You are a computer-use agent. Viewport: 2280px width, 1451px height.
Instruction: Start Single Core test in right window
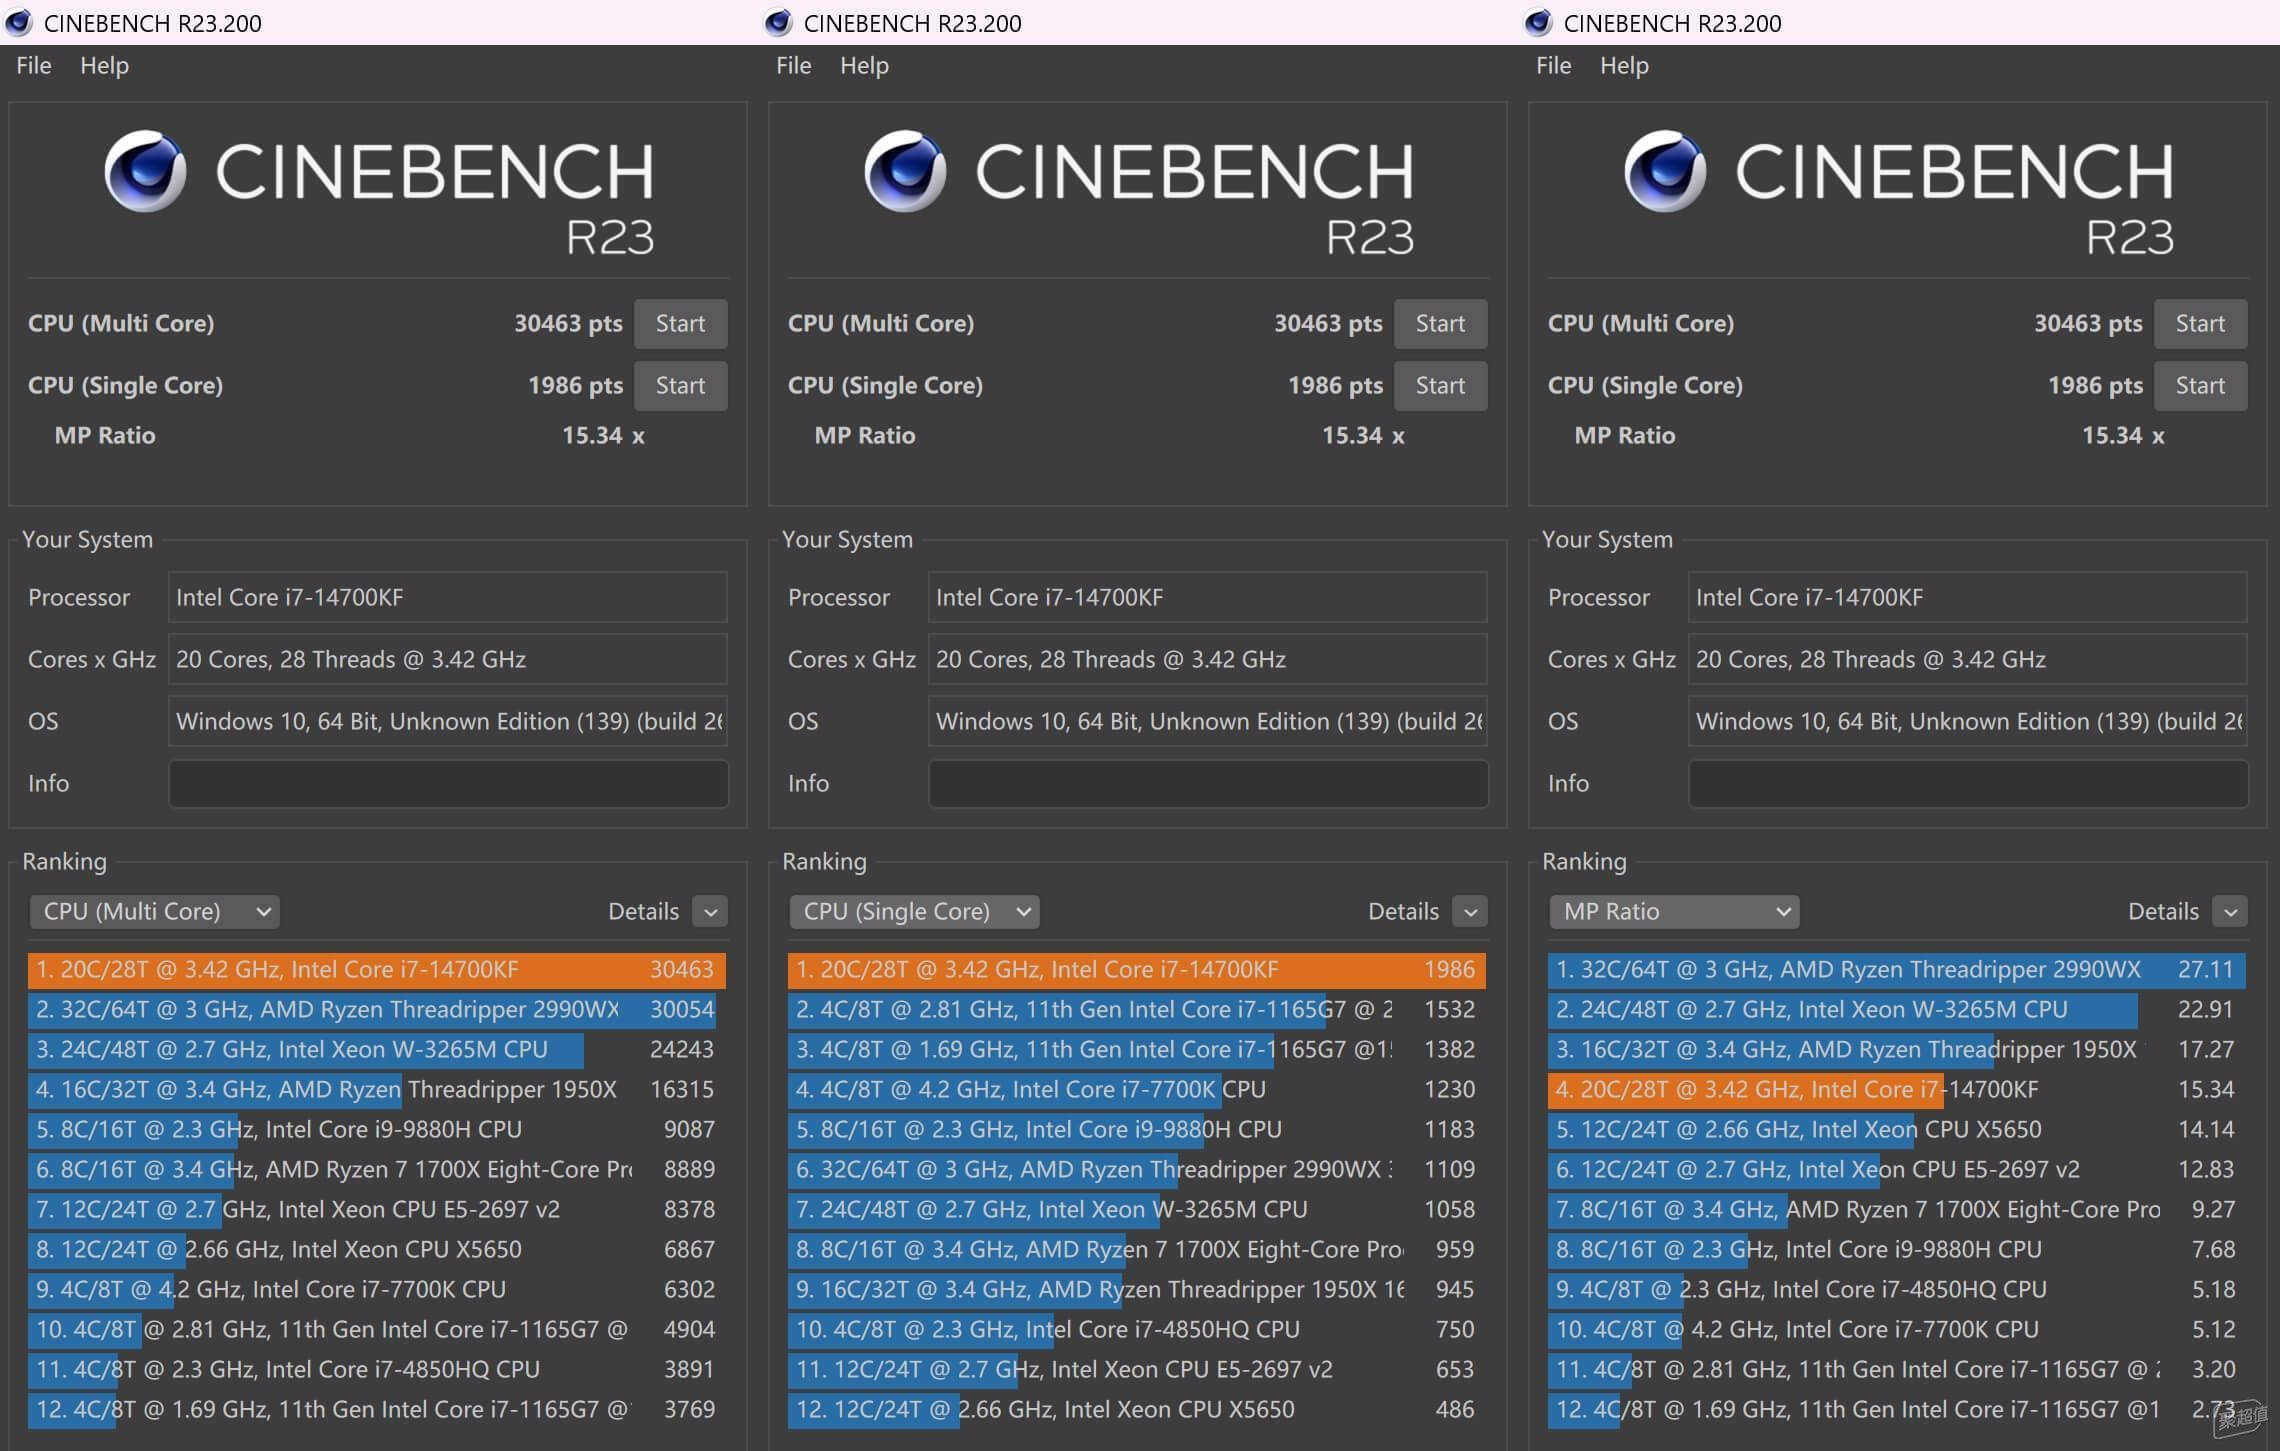coord(2200,385)
